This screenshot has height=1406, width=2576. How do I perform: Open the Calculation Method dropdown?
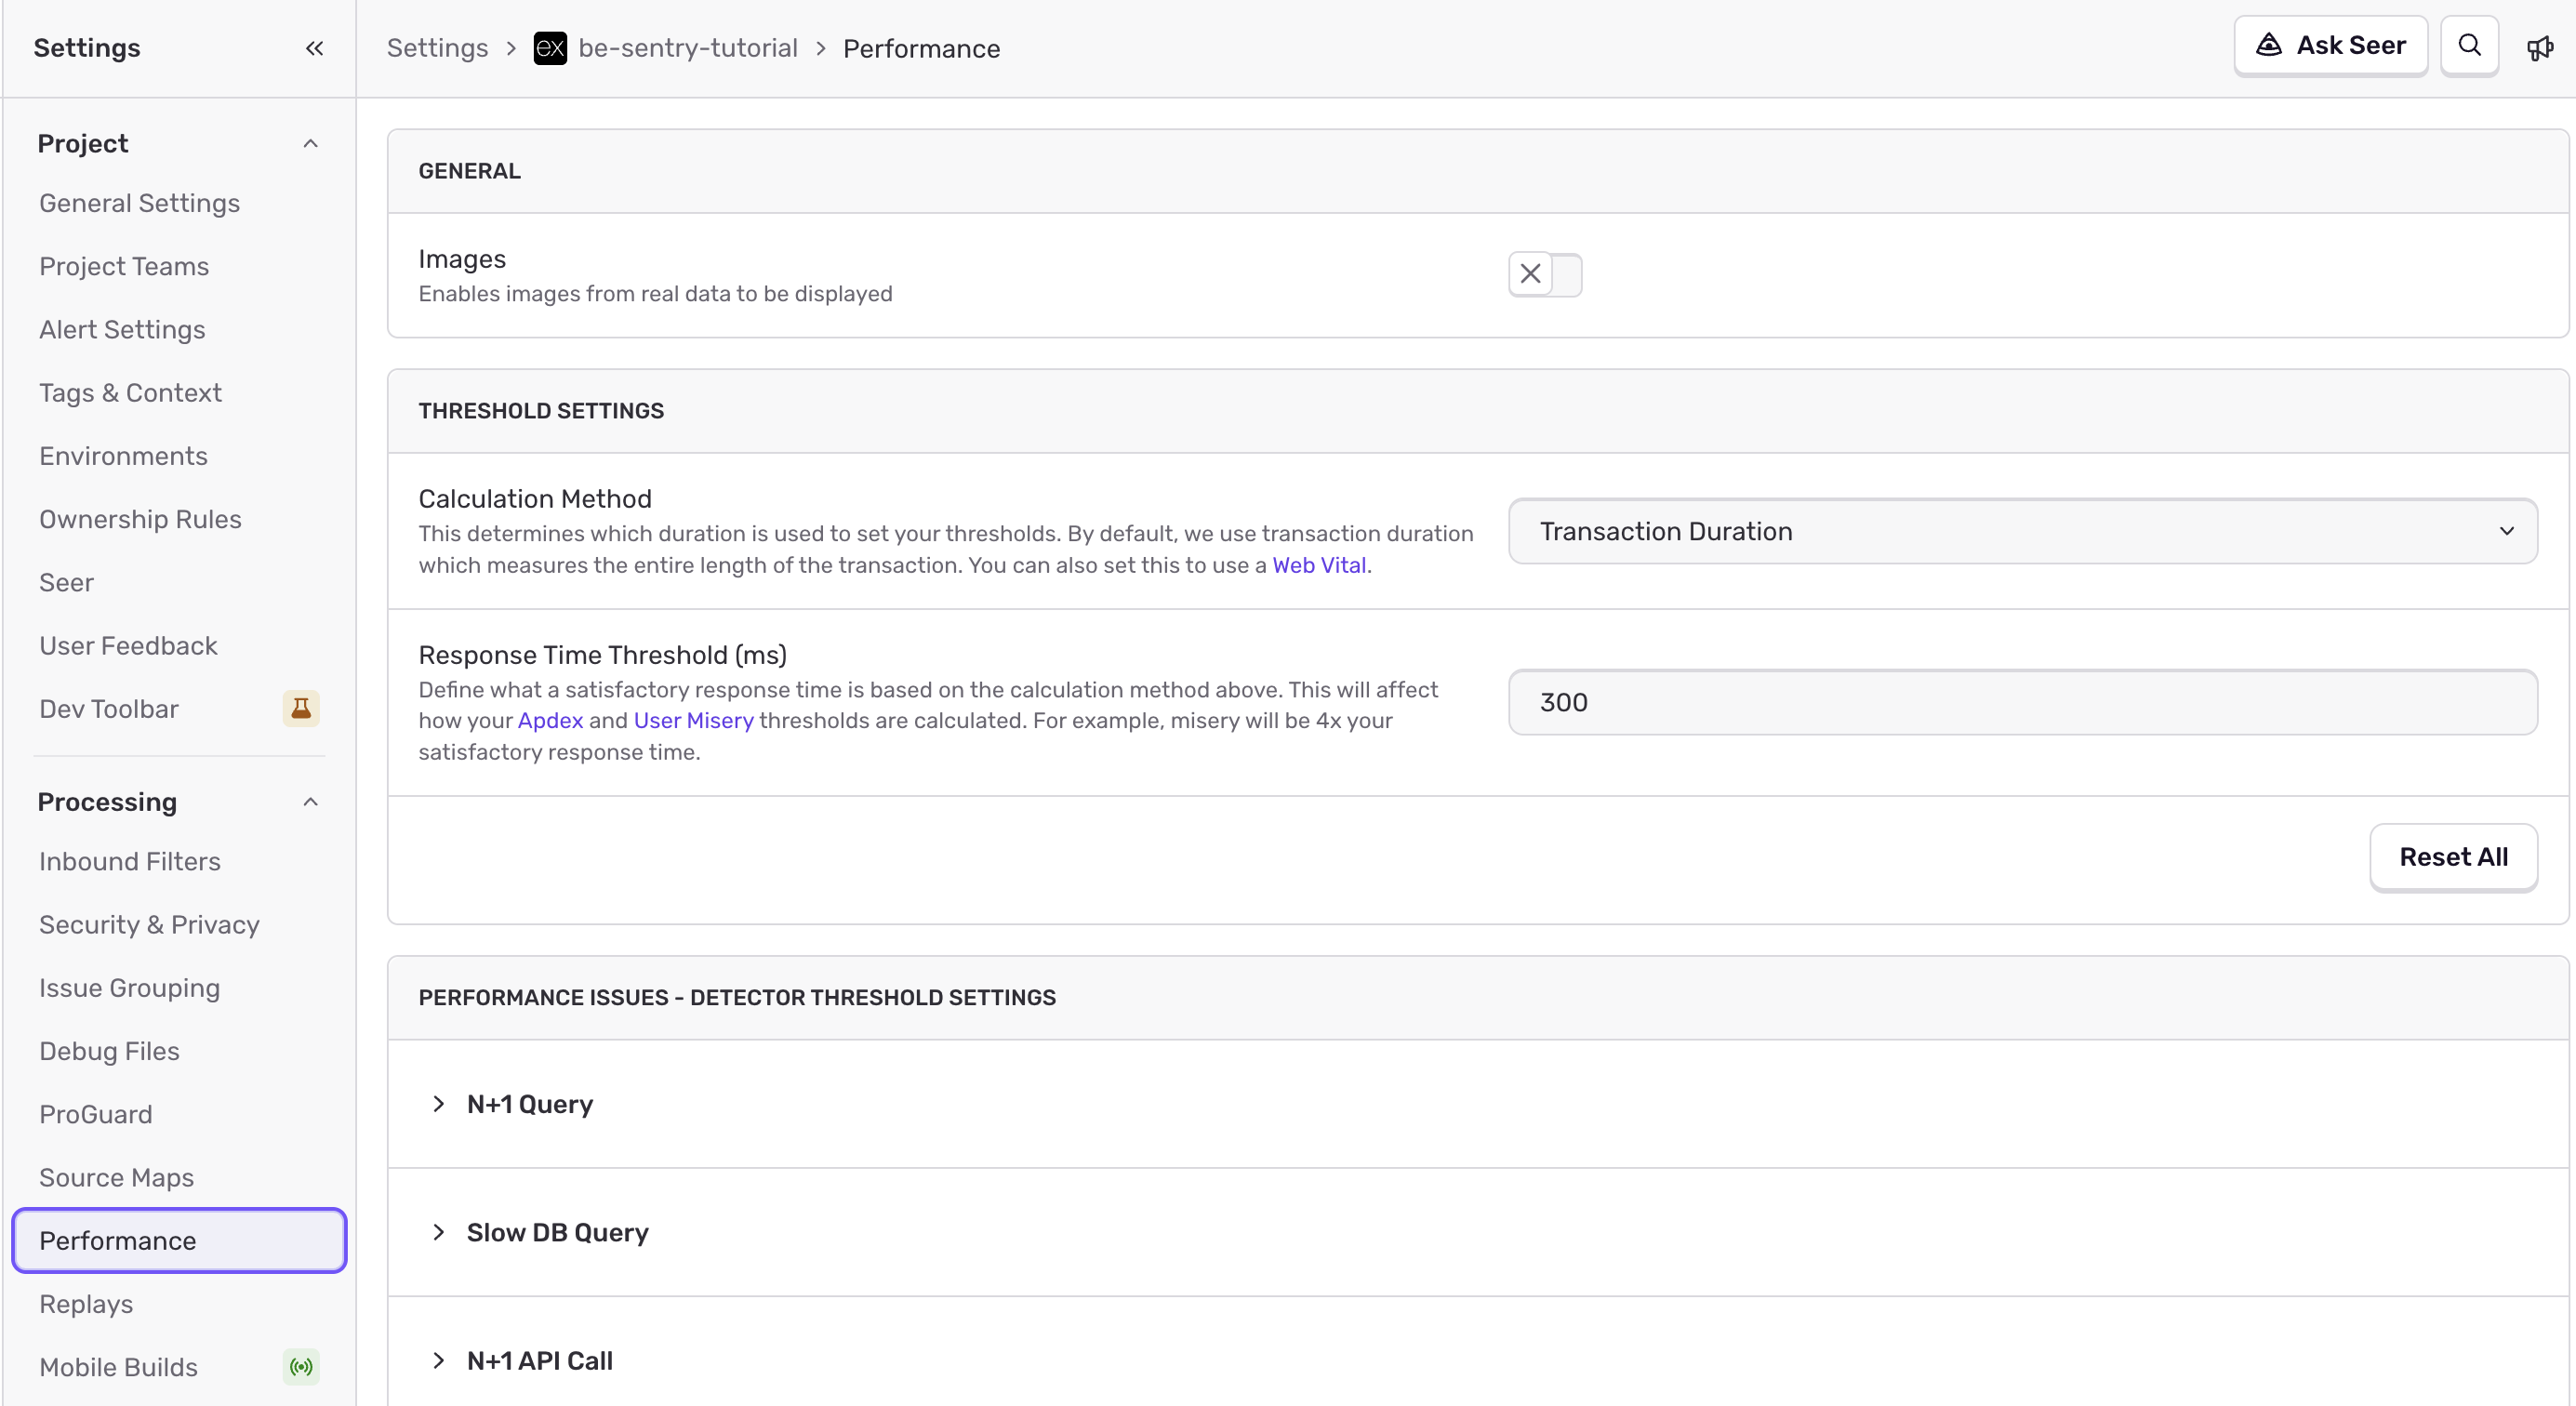(2022, 531)
